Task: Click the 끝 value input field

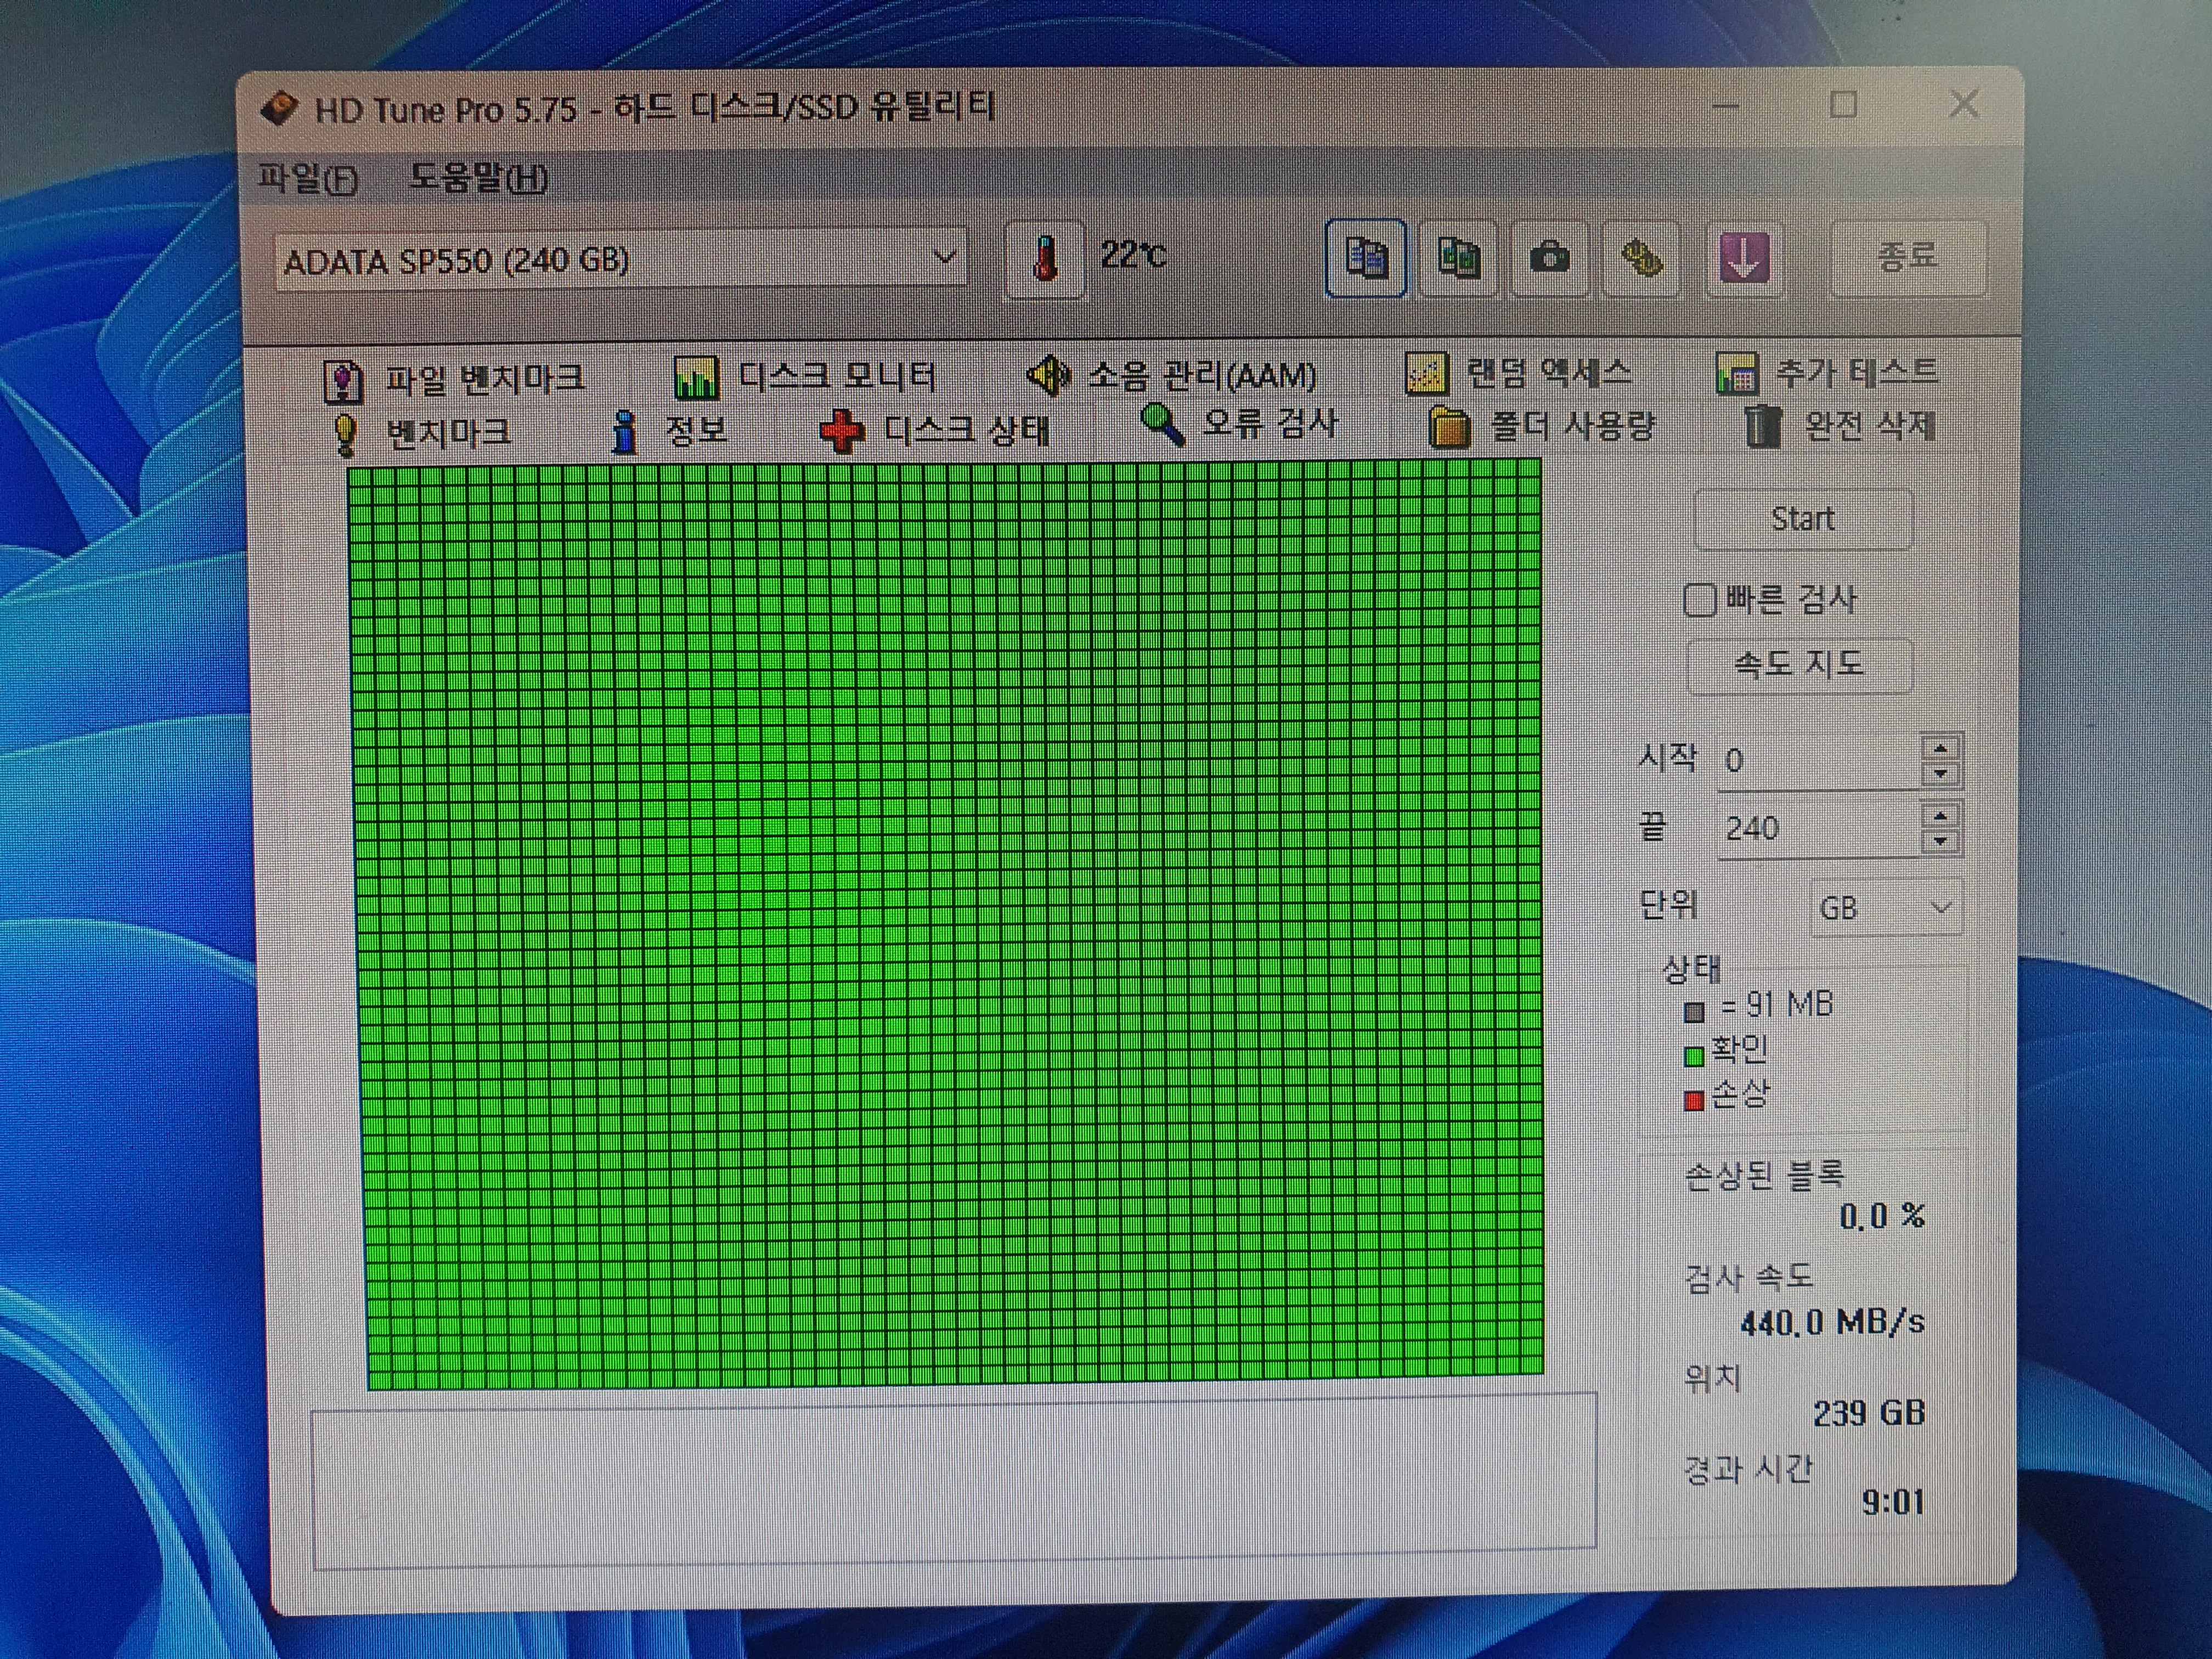Action: (x=1819, y=828)
